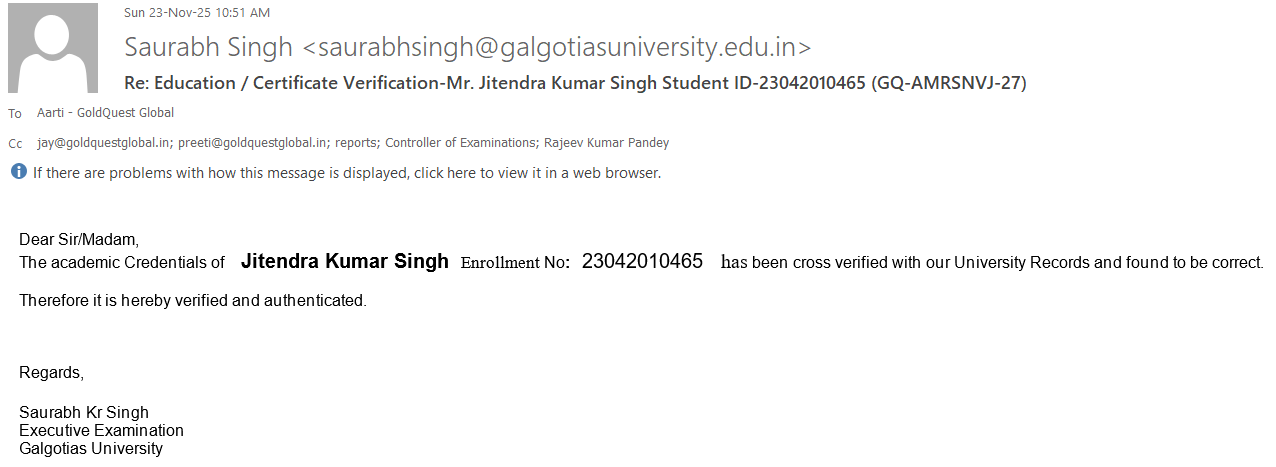Click the blue information icon

tap(18, 172)
